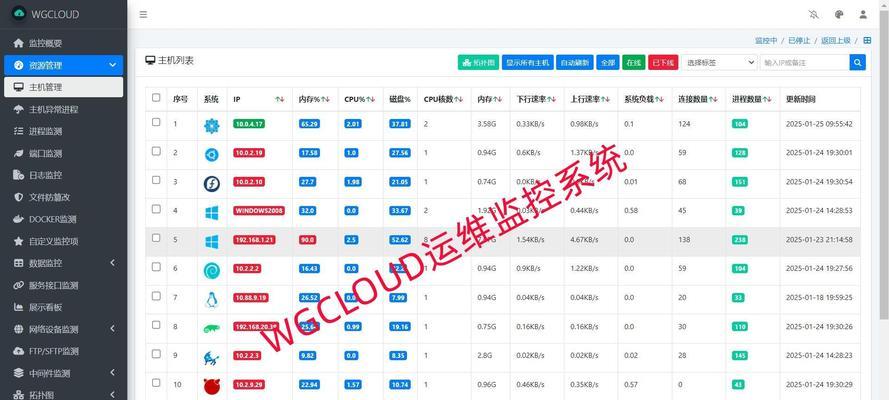Check the row for host 10.2.2.3
Viewport: 889px width, 400px height.
(x=156, y=353)
